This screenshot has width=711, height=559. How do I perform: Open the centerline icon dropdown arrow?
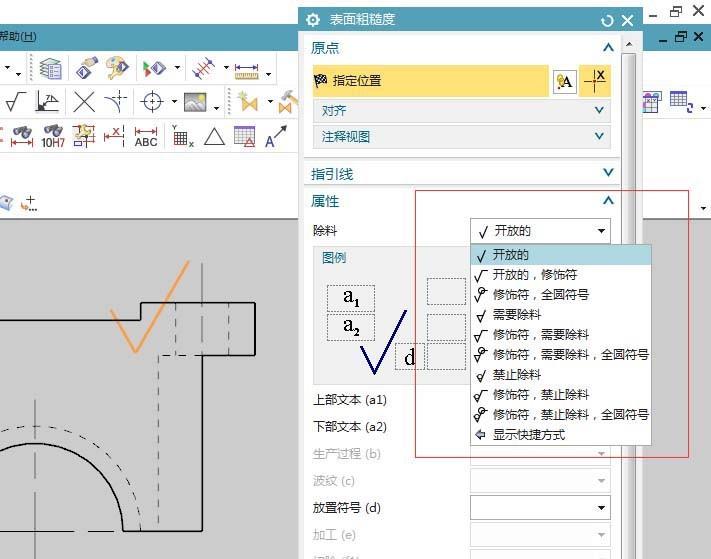(226, 68)
